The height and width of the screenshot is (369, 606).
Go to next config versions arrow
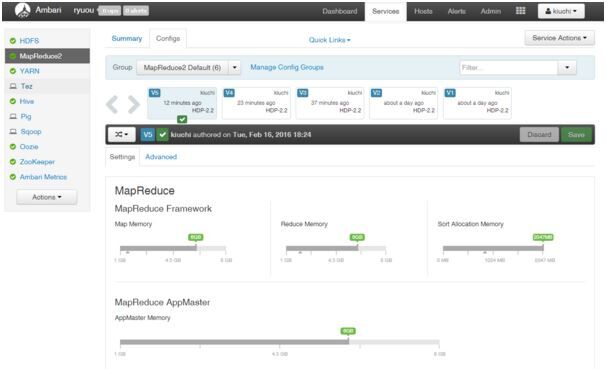pos(134,104)
